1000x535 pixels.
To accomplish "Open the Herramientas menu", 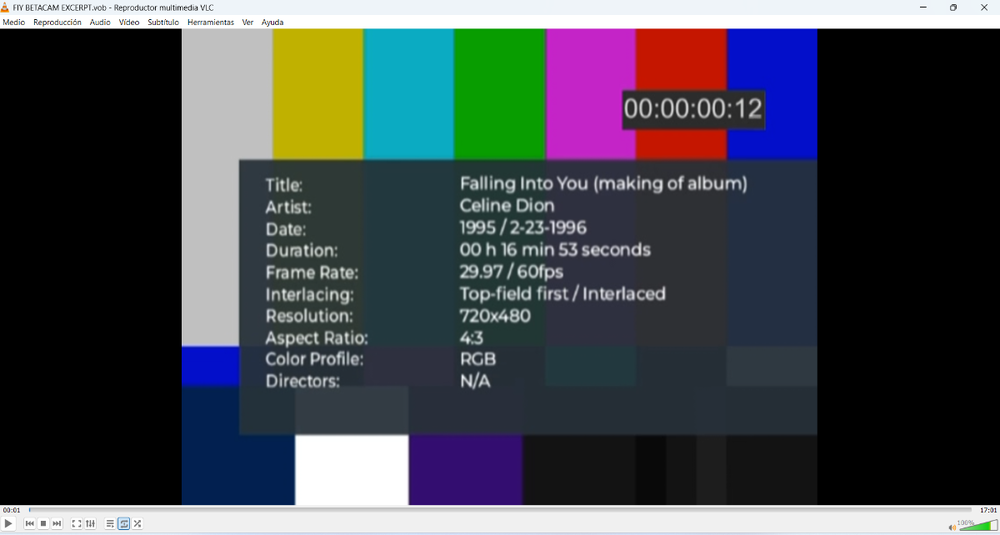I will (210, 22).
